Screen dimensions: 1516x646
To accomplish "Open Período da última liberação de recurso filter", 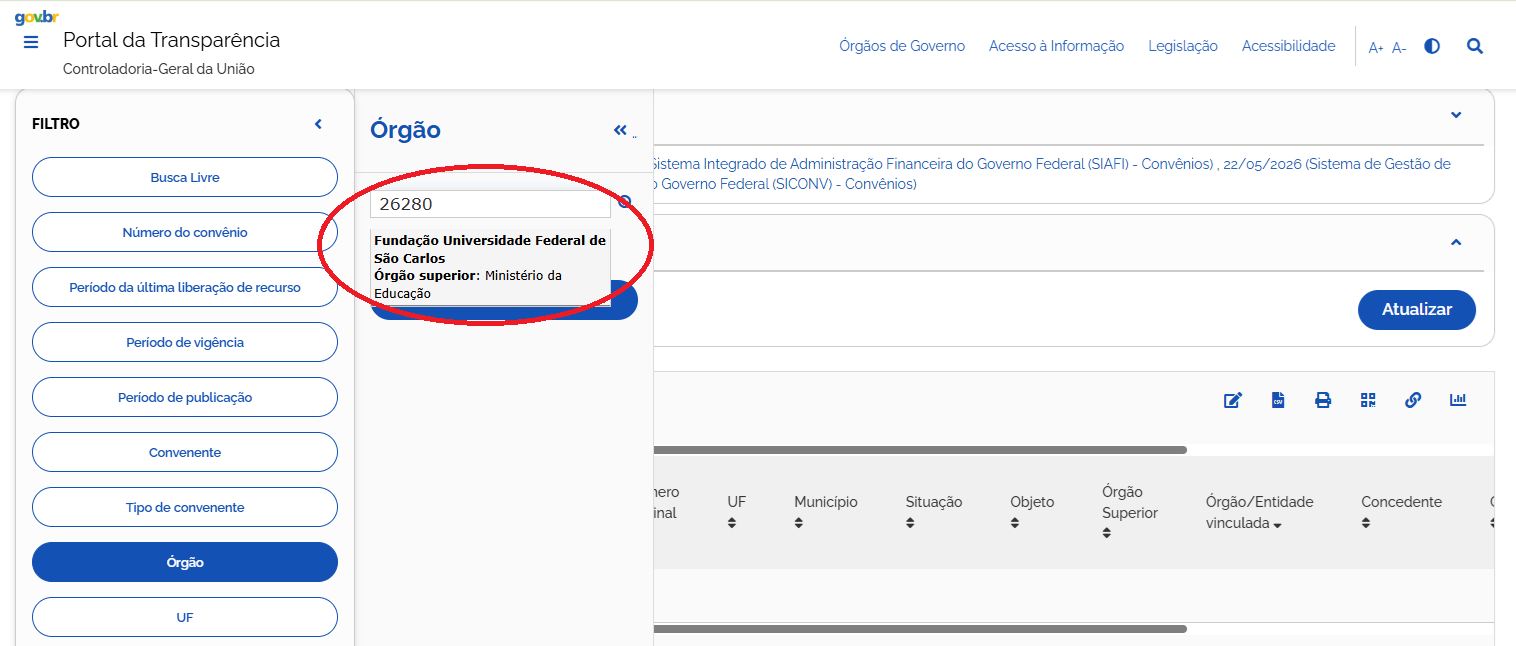I will 185,287.
